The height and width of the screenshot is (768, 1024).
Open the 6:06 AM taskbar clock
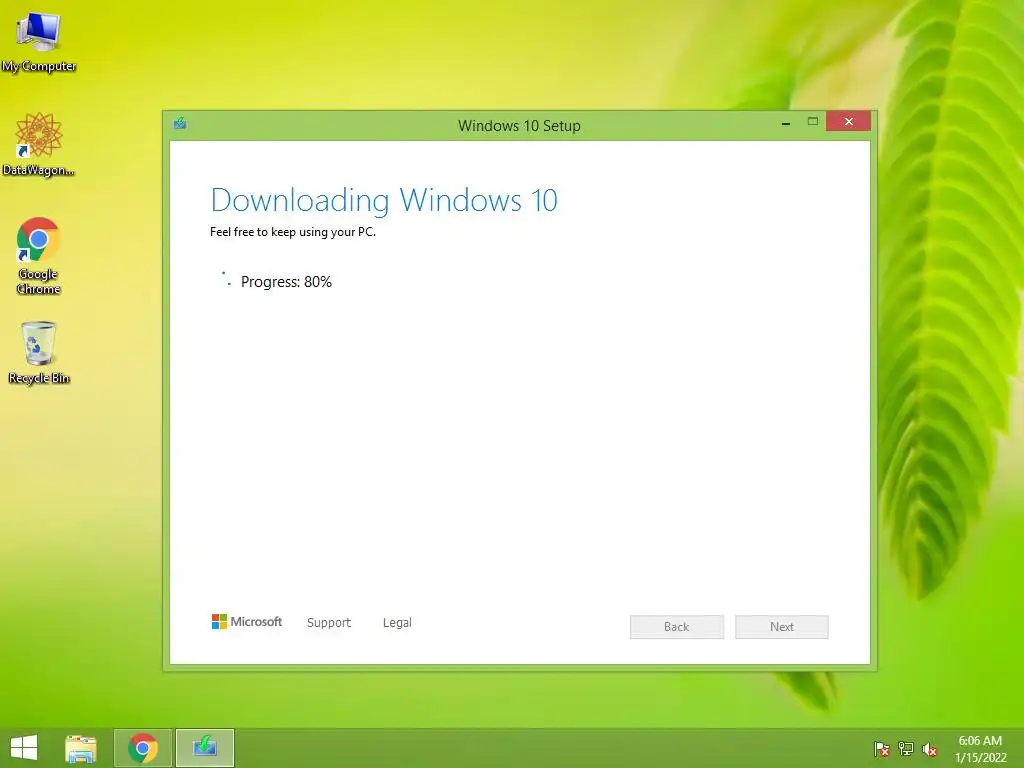[x=980, y=749]
